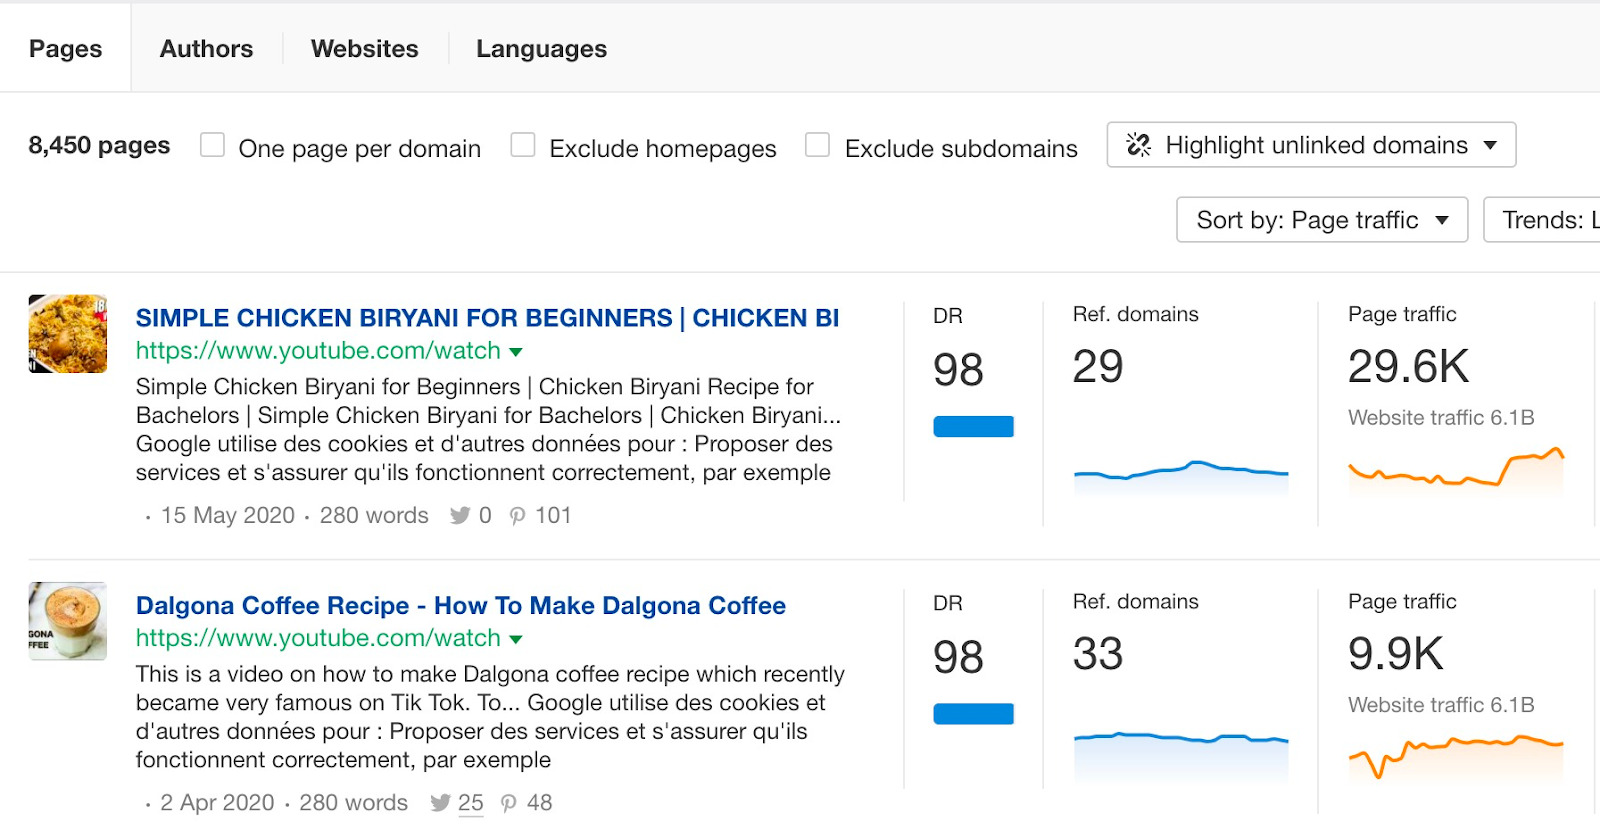The image size is (1600, 838).
Task: Click the DR 98 blue bar for biryani
Action: point(973,427)
